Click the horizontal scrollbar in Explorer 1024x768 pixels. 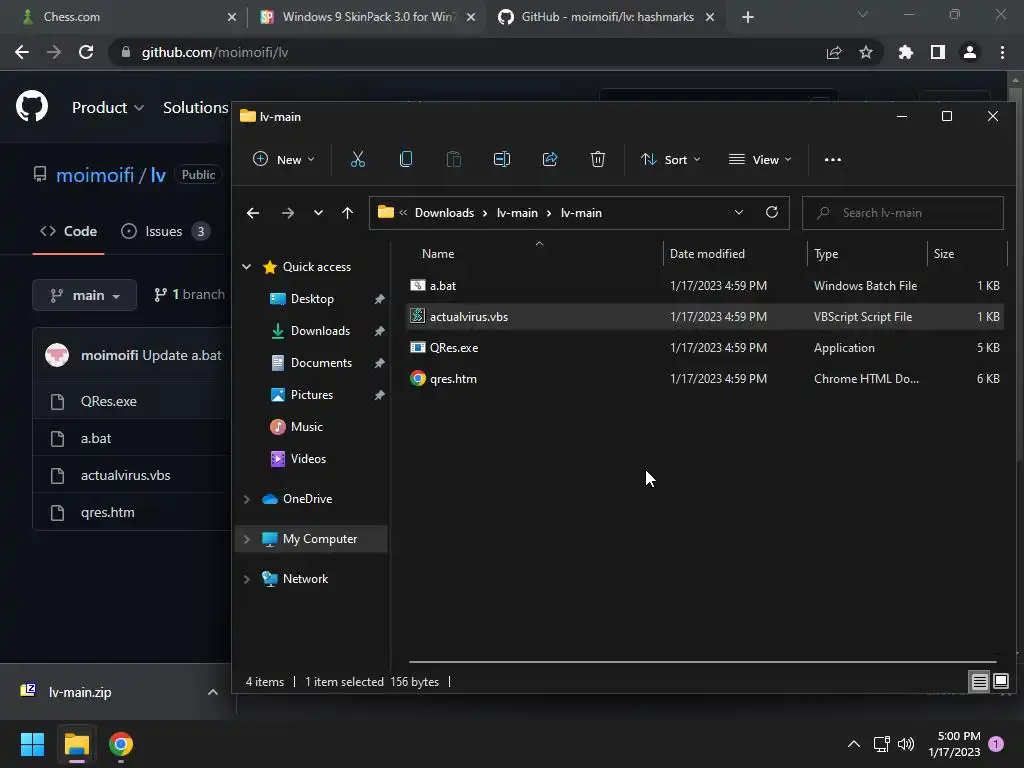(x=702, y=662)
